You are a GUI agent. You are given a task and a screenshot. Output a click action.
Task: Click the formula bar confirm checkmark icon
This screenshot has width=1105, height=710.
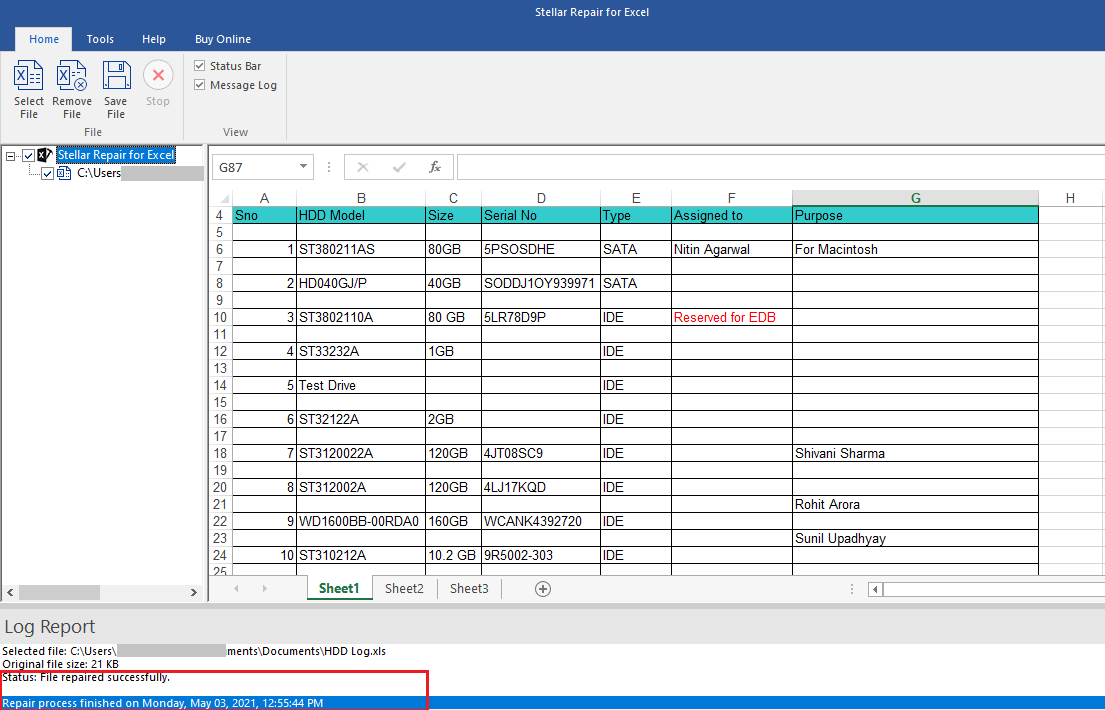pos(399,167)
